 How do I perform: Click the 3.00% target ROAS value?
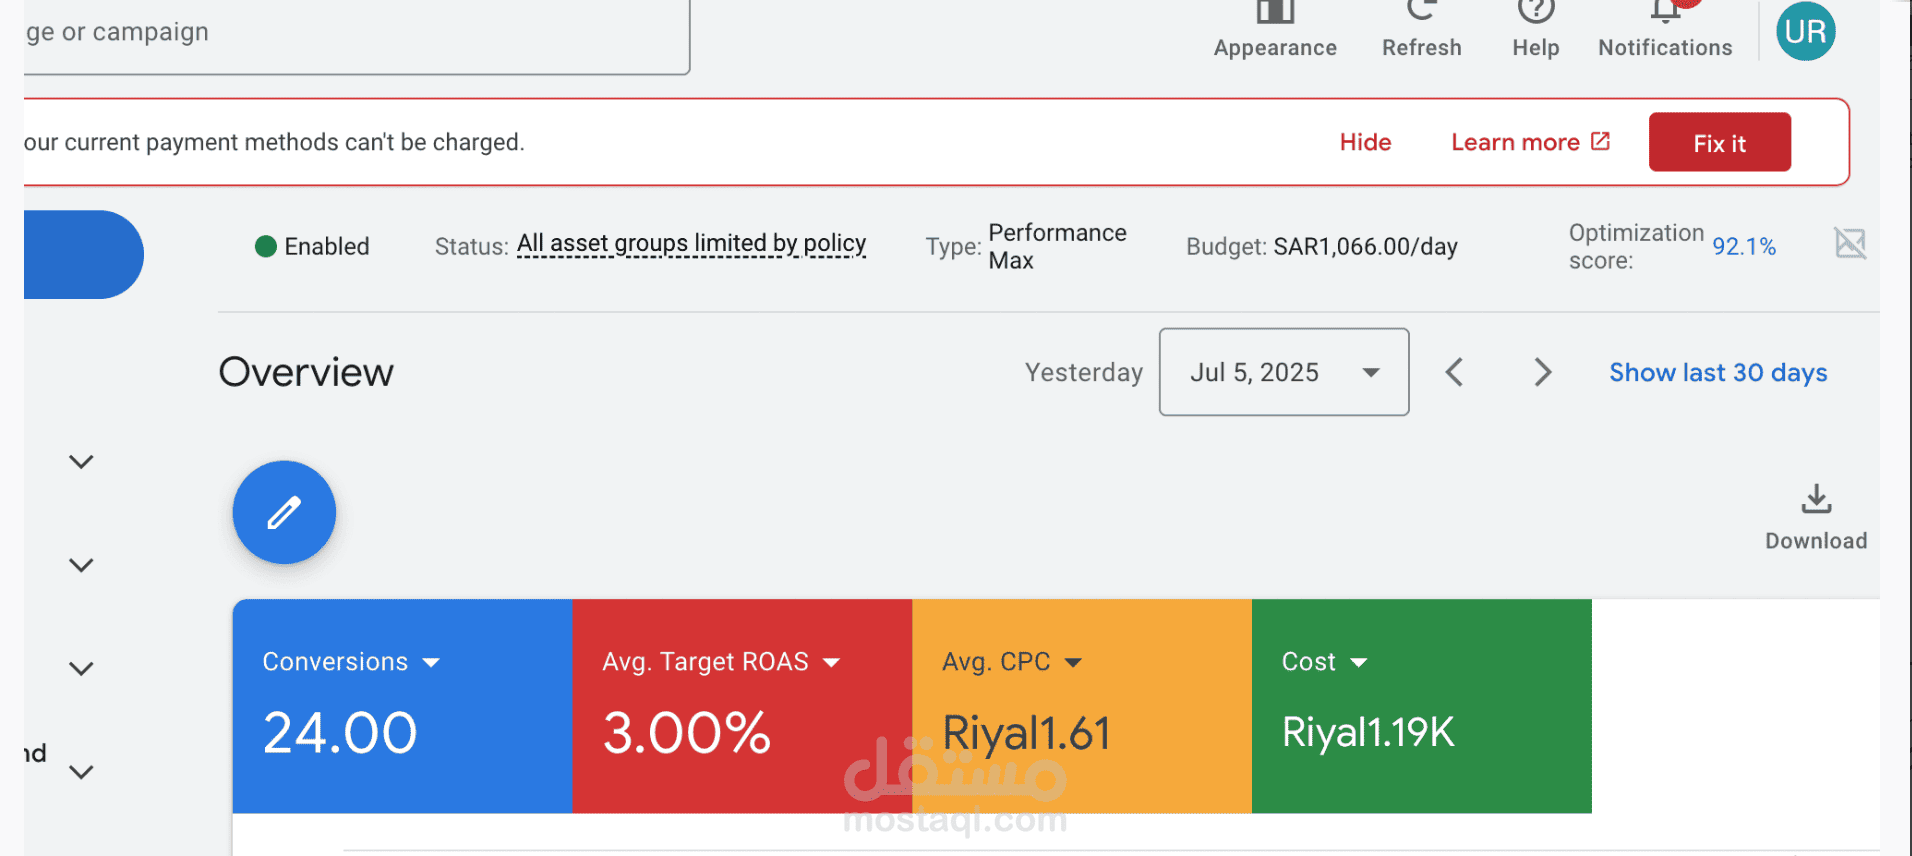(687, 733)
